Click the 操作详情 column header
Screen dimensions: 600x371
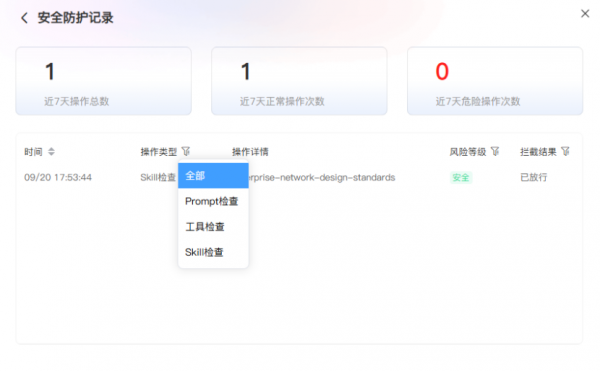(250, 152)
